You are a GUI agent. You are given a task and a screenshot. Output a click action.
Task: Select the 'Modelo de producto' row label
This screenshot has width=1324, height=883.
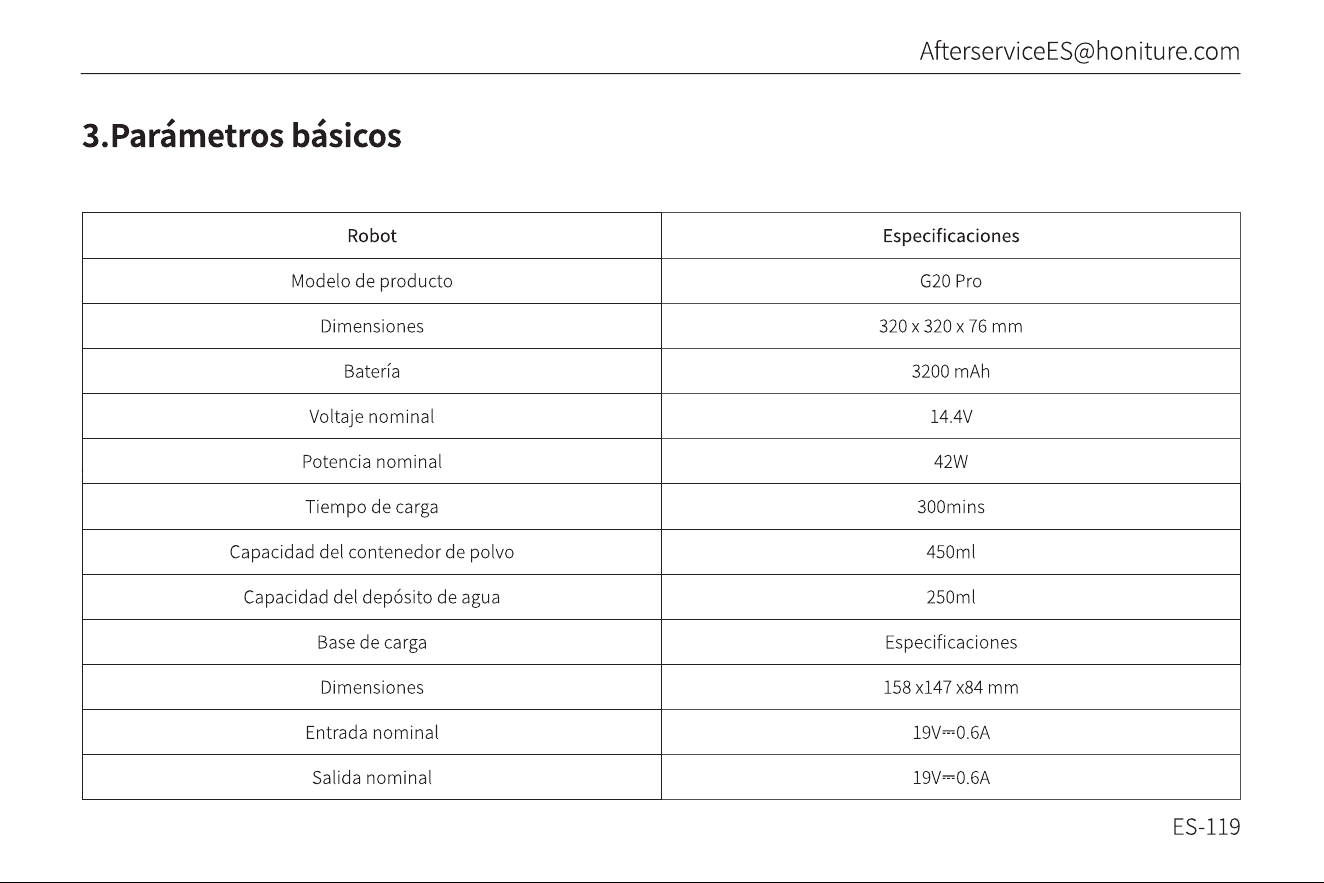372,281
